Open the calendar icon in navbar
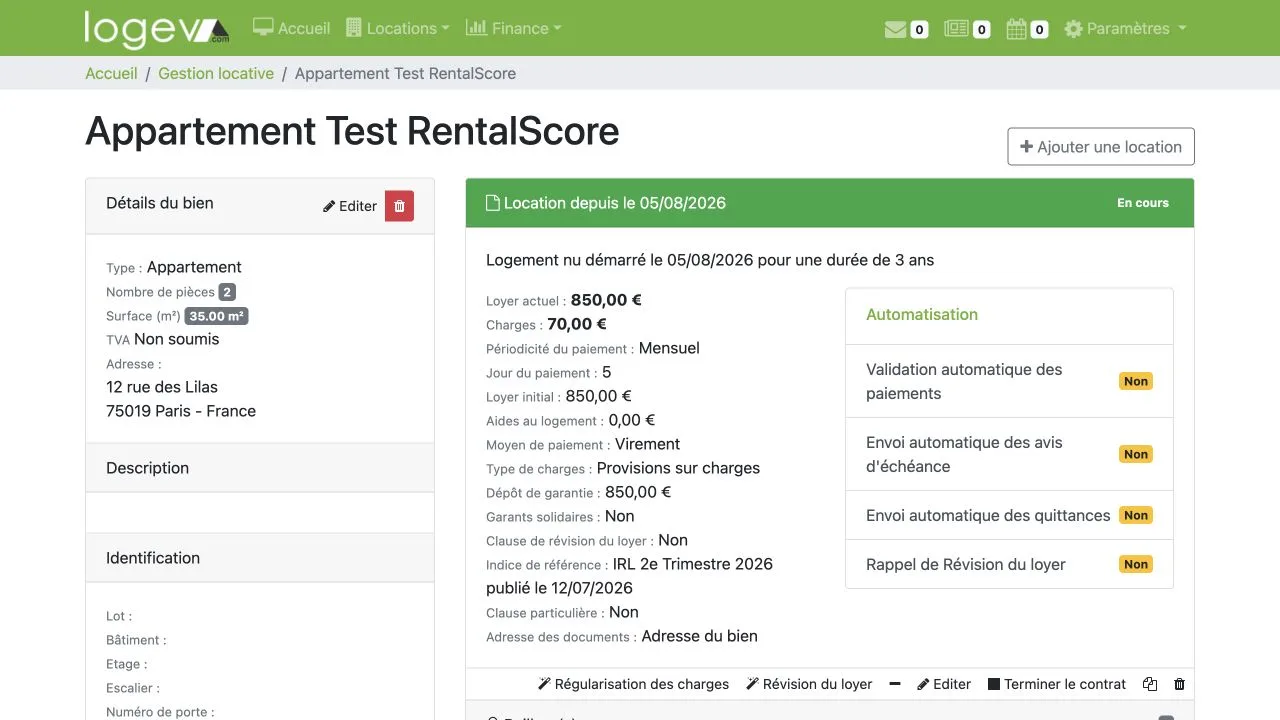This screenshot has width=1280, height=720. point(1016,29)
